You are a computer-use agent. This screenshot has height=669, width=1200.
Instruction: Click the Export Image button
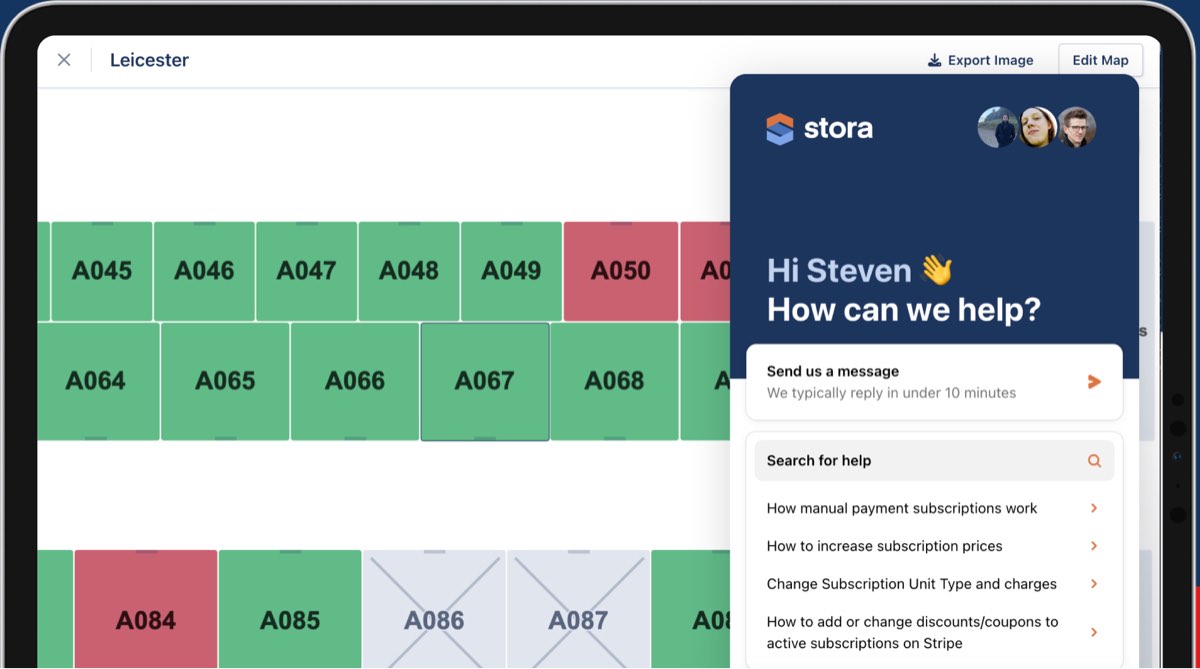pyautogui.click(x=980, y=60)
